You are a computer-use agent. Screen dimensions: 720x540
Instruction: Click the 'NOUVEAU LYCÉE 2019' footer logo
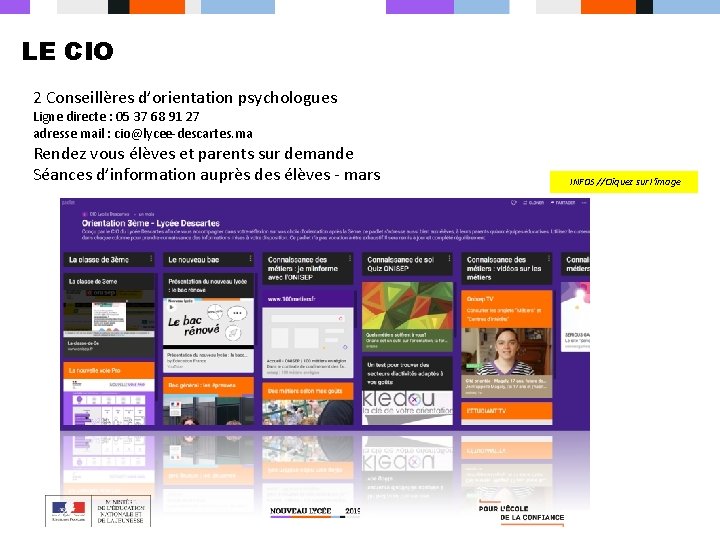tap(315, 512)
